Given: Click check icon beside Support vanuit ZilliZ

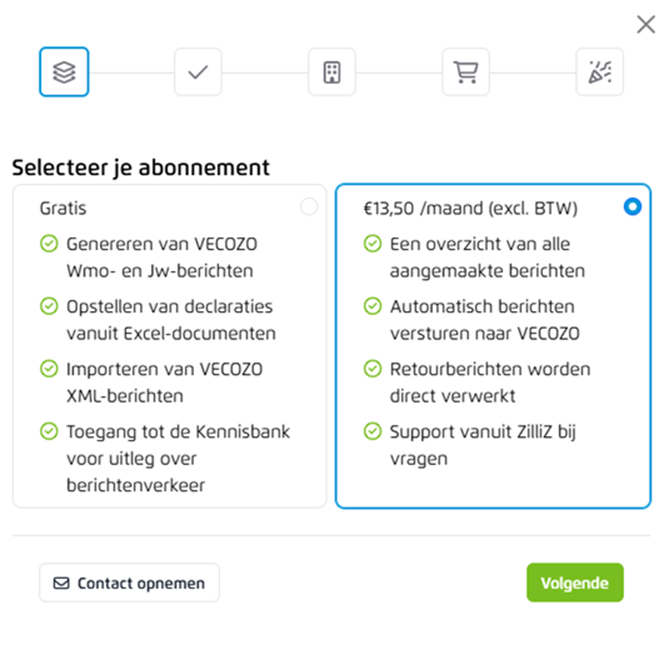Looking at the screenshot, I should (x=372, y=432).
